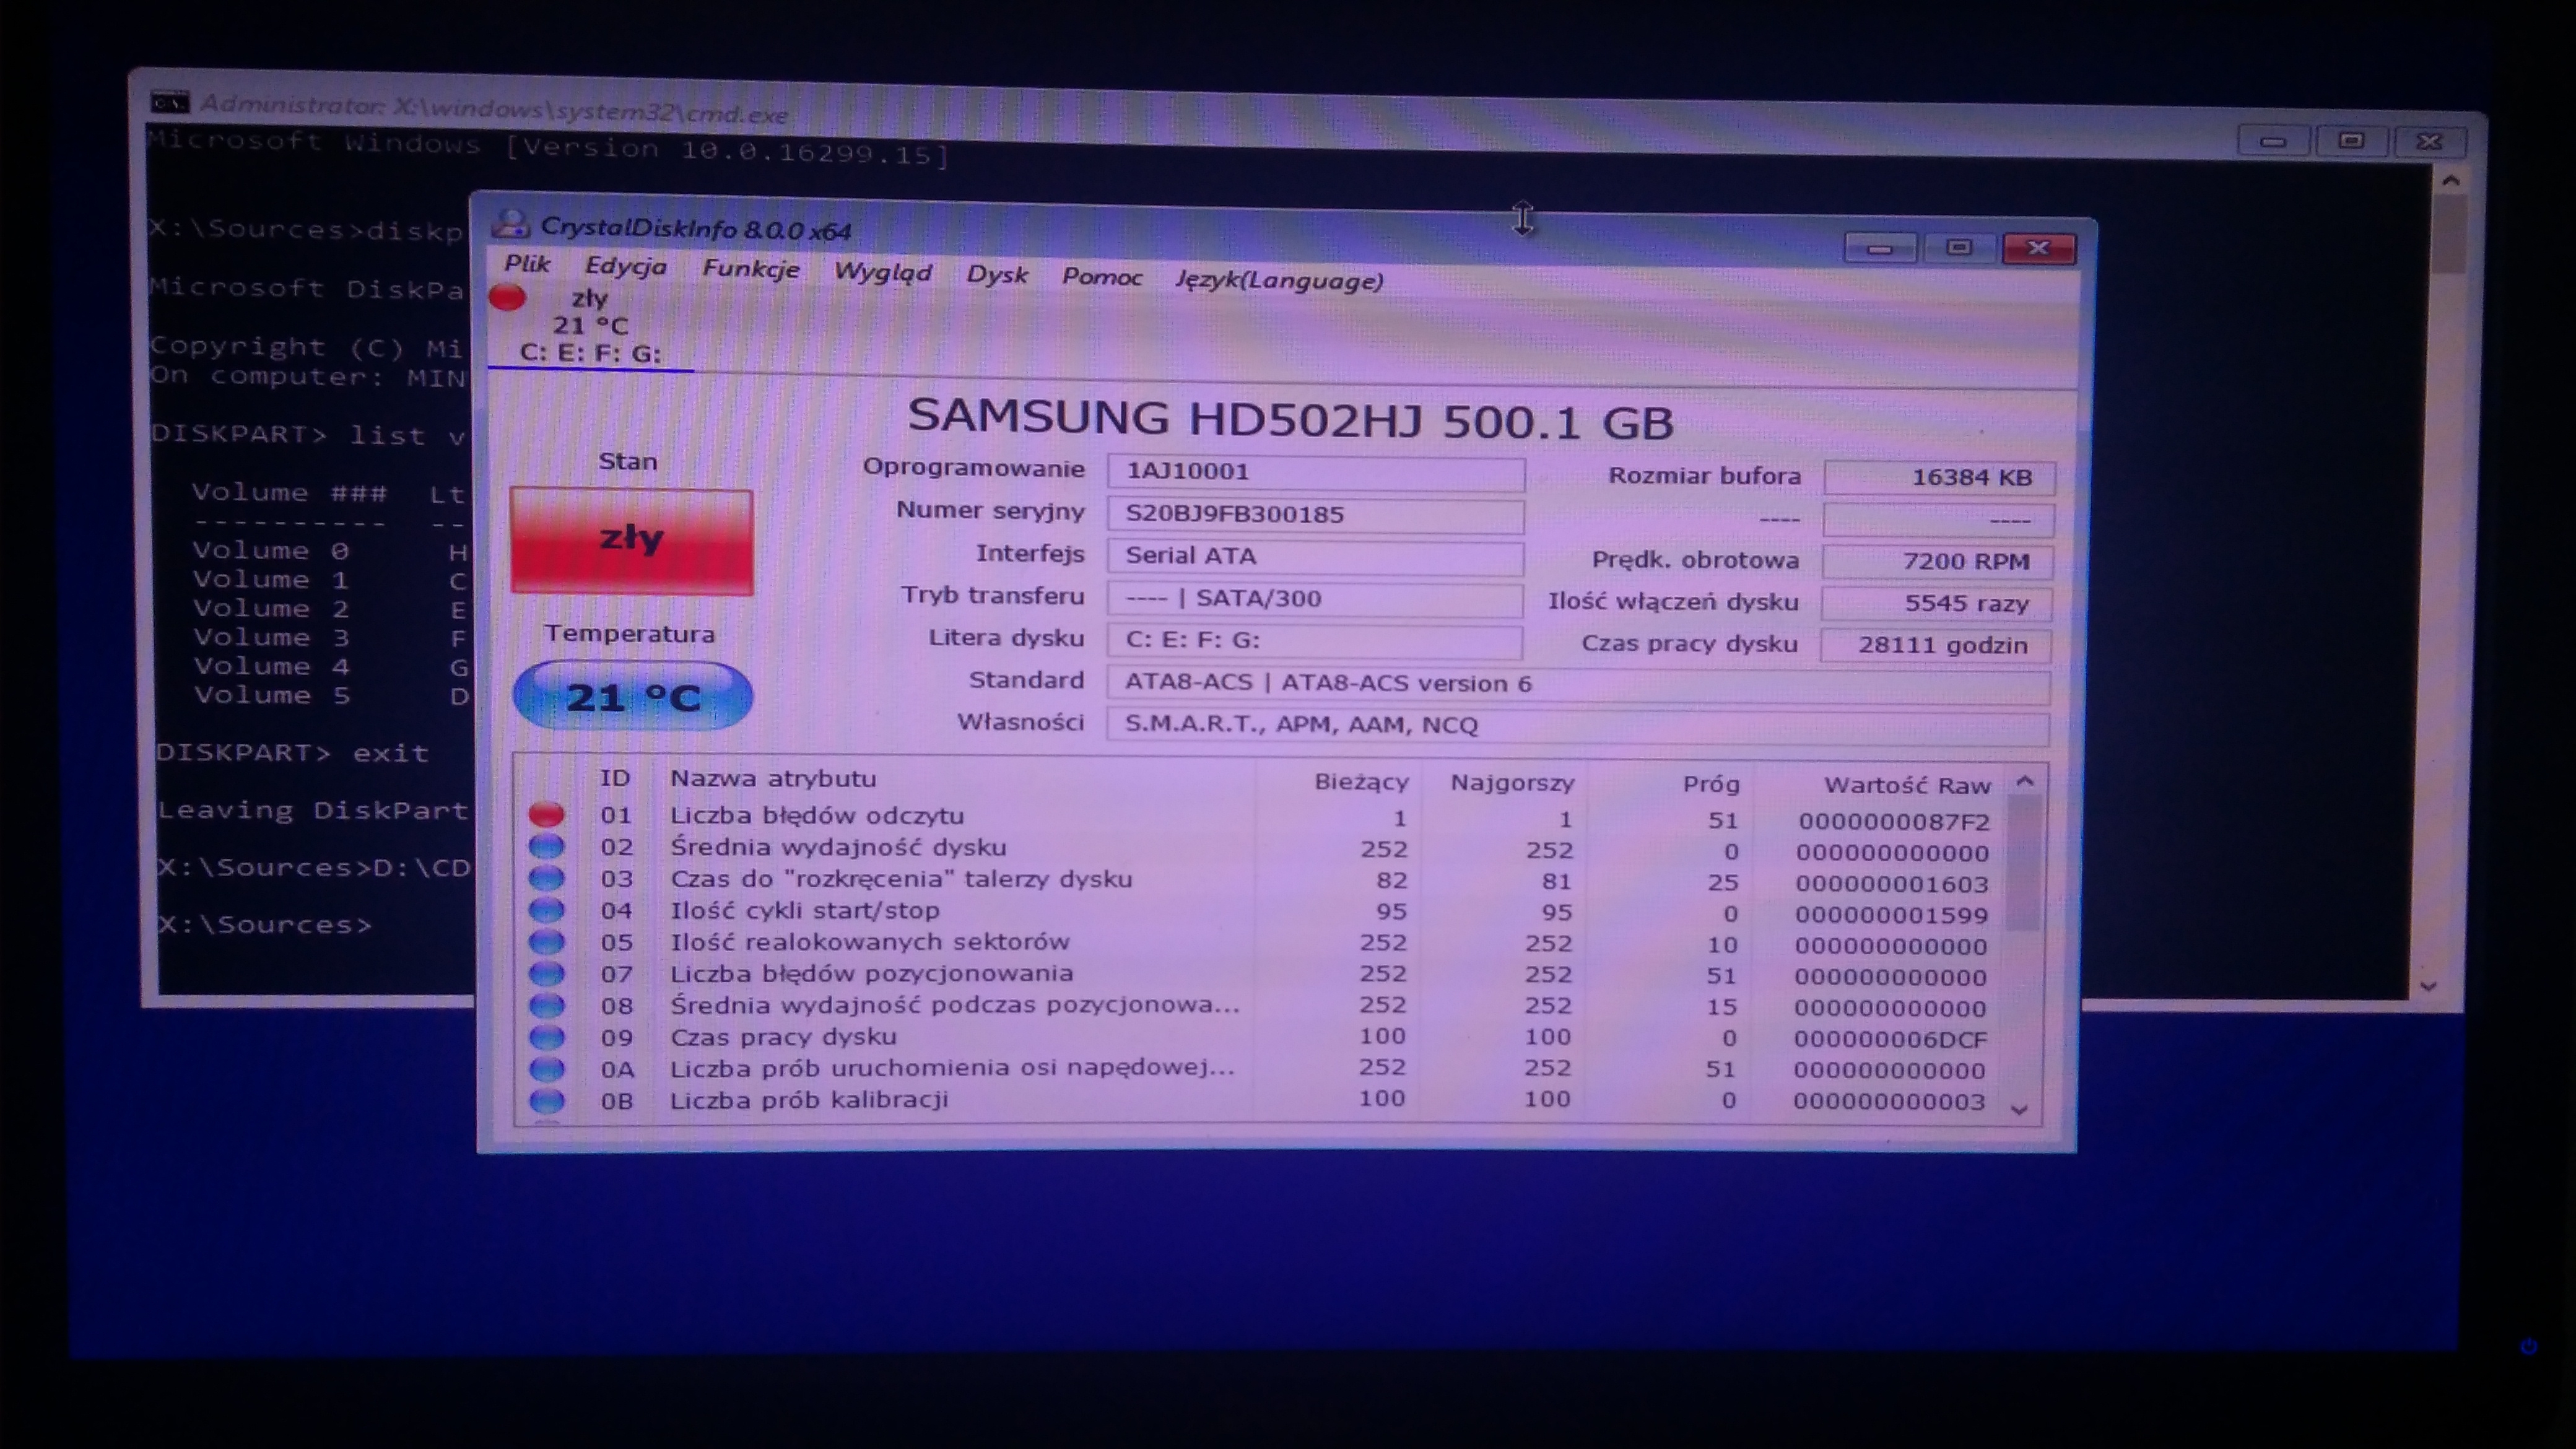The width and height of the screenshot is (2576, 1449).
Task: Minimize the cmd.exe window
Action: (2272, 141)
